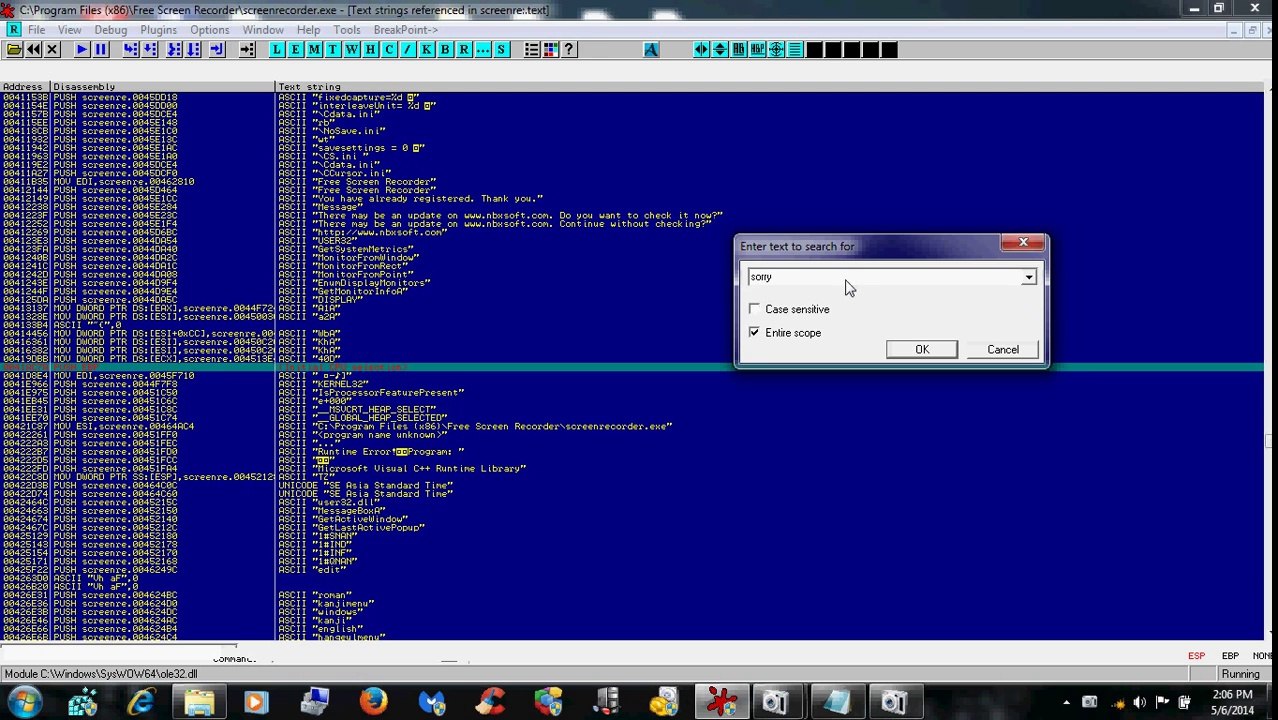The image size is (1278, 720).
Task: Open Patches window via slash button
Action: pos(408,50)
